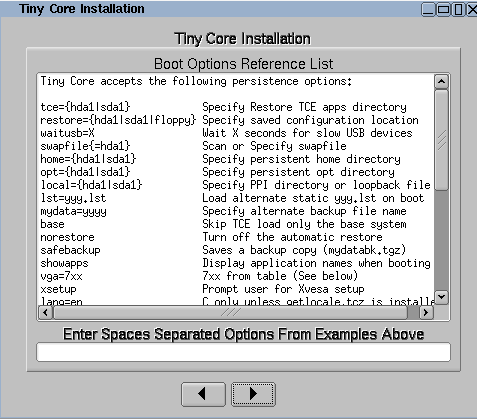Click 'Scan or Specify swapfile' description
This screenshot has height=419, width=477.
(x=274, y=146)
